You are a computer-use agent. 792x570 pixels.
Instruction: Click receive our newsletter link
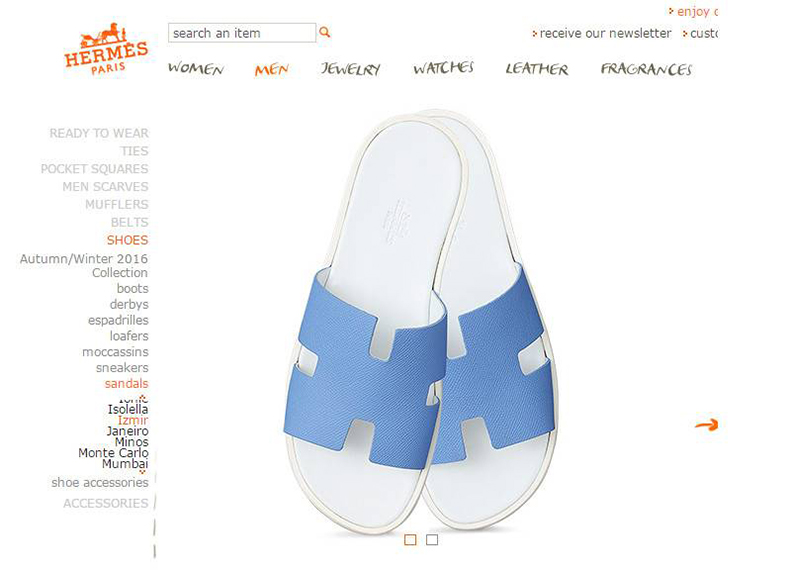point(605,33)
